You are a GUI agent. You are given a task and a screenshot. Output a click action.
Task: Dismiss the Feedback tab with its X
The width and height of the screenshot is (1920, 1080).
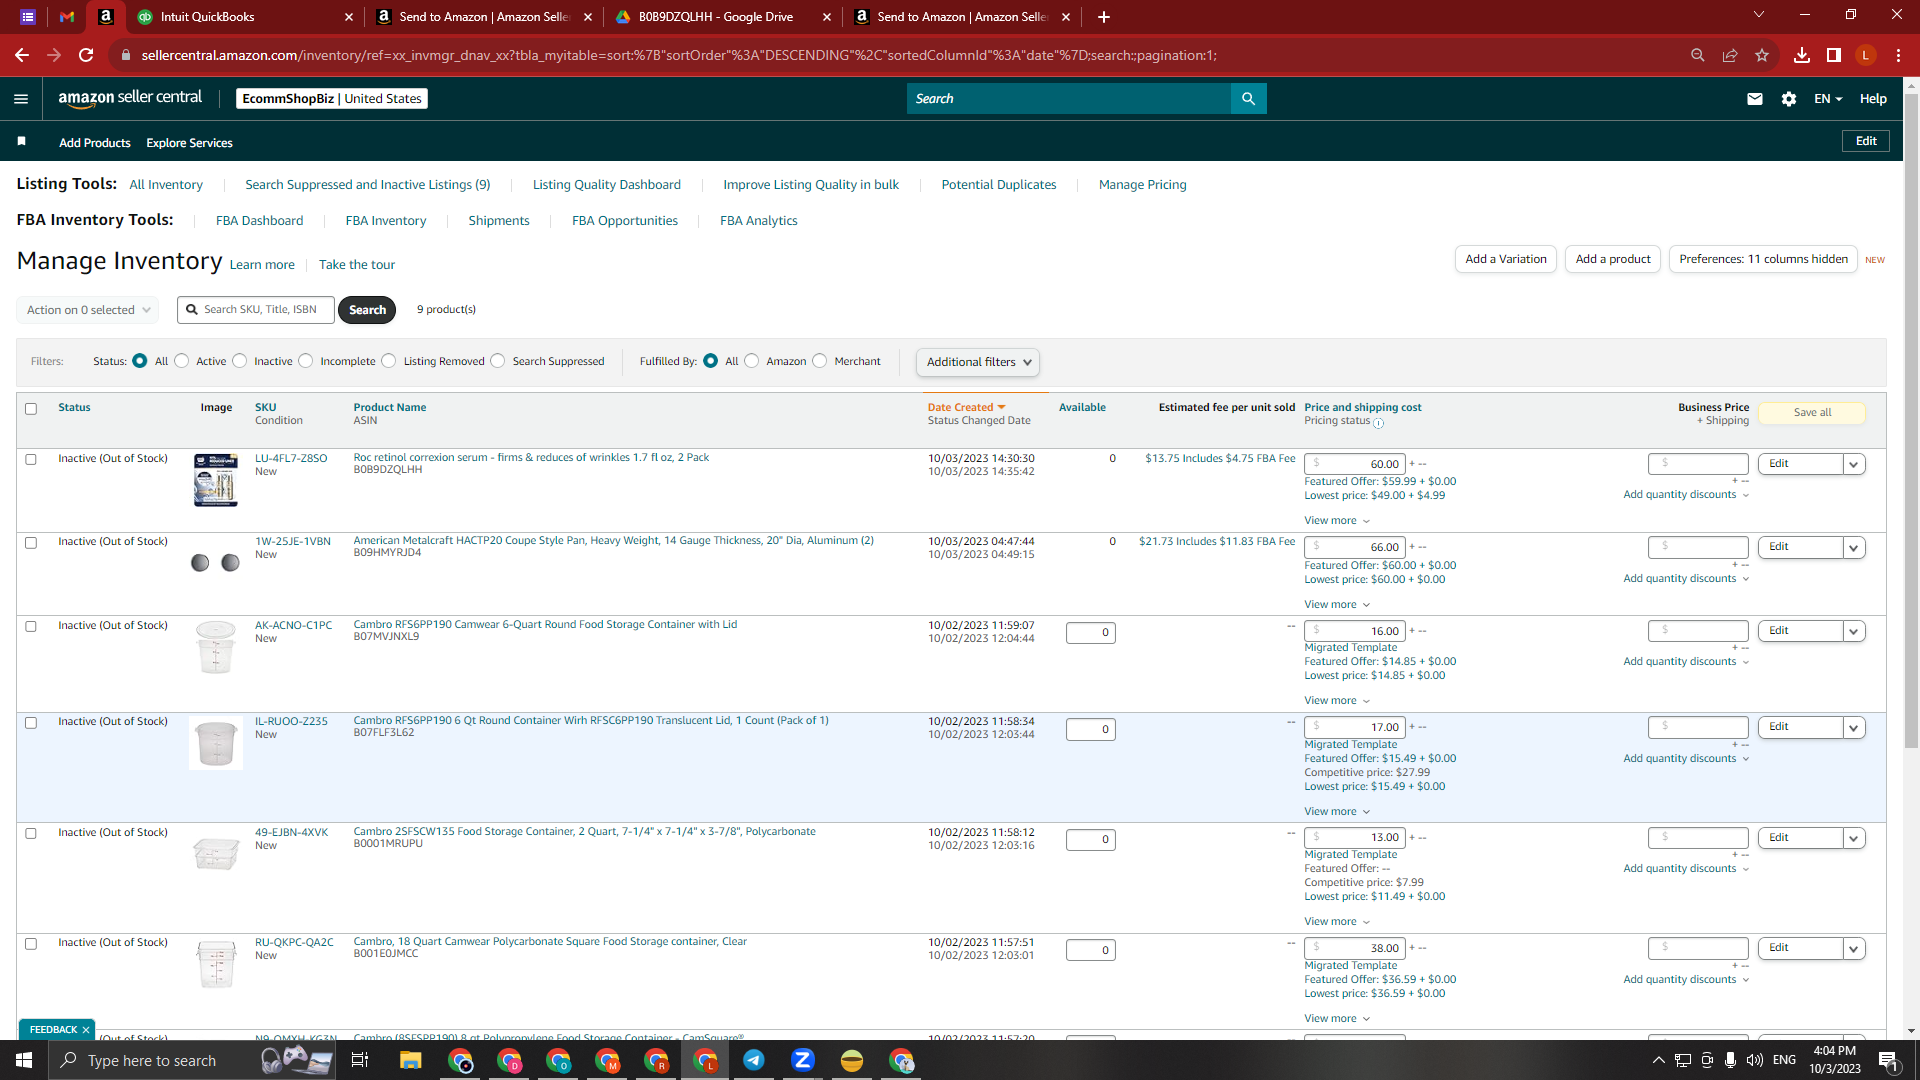[x=86, y=1030]
